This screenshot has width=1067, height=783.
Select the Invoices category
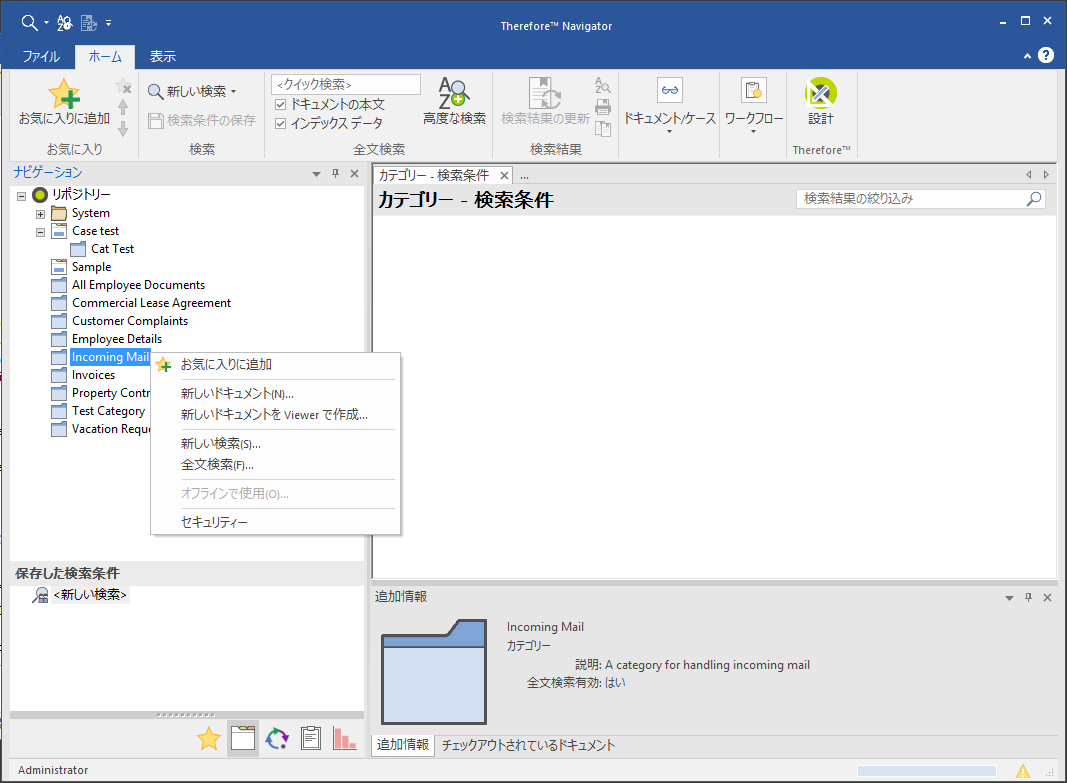click(93, 375)
